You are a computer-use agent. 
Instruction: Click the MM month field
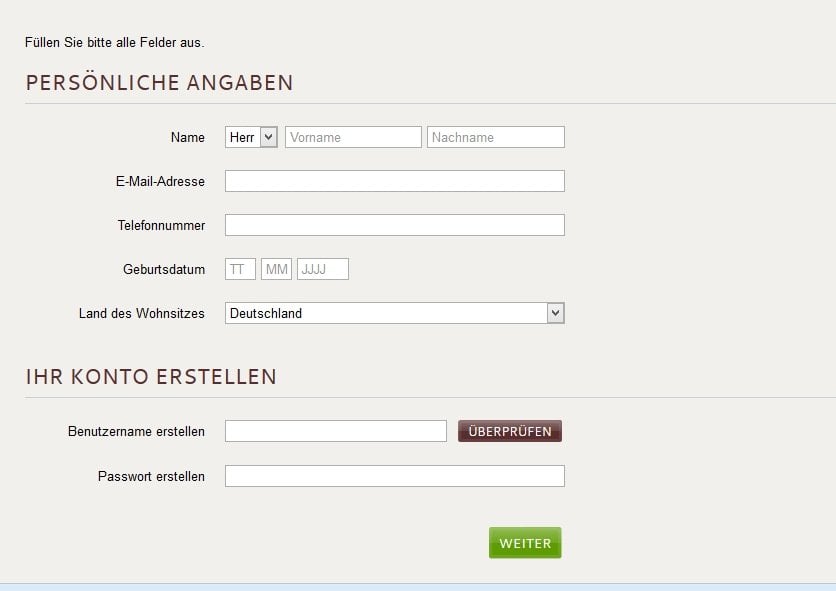tap(276, 269)
